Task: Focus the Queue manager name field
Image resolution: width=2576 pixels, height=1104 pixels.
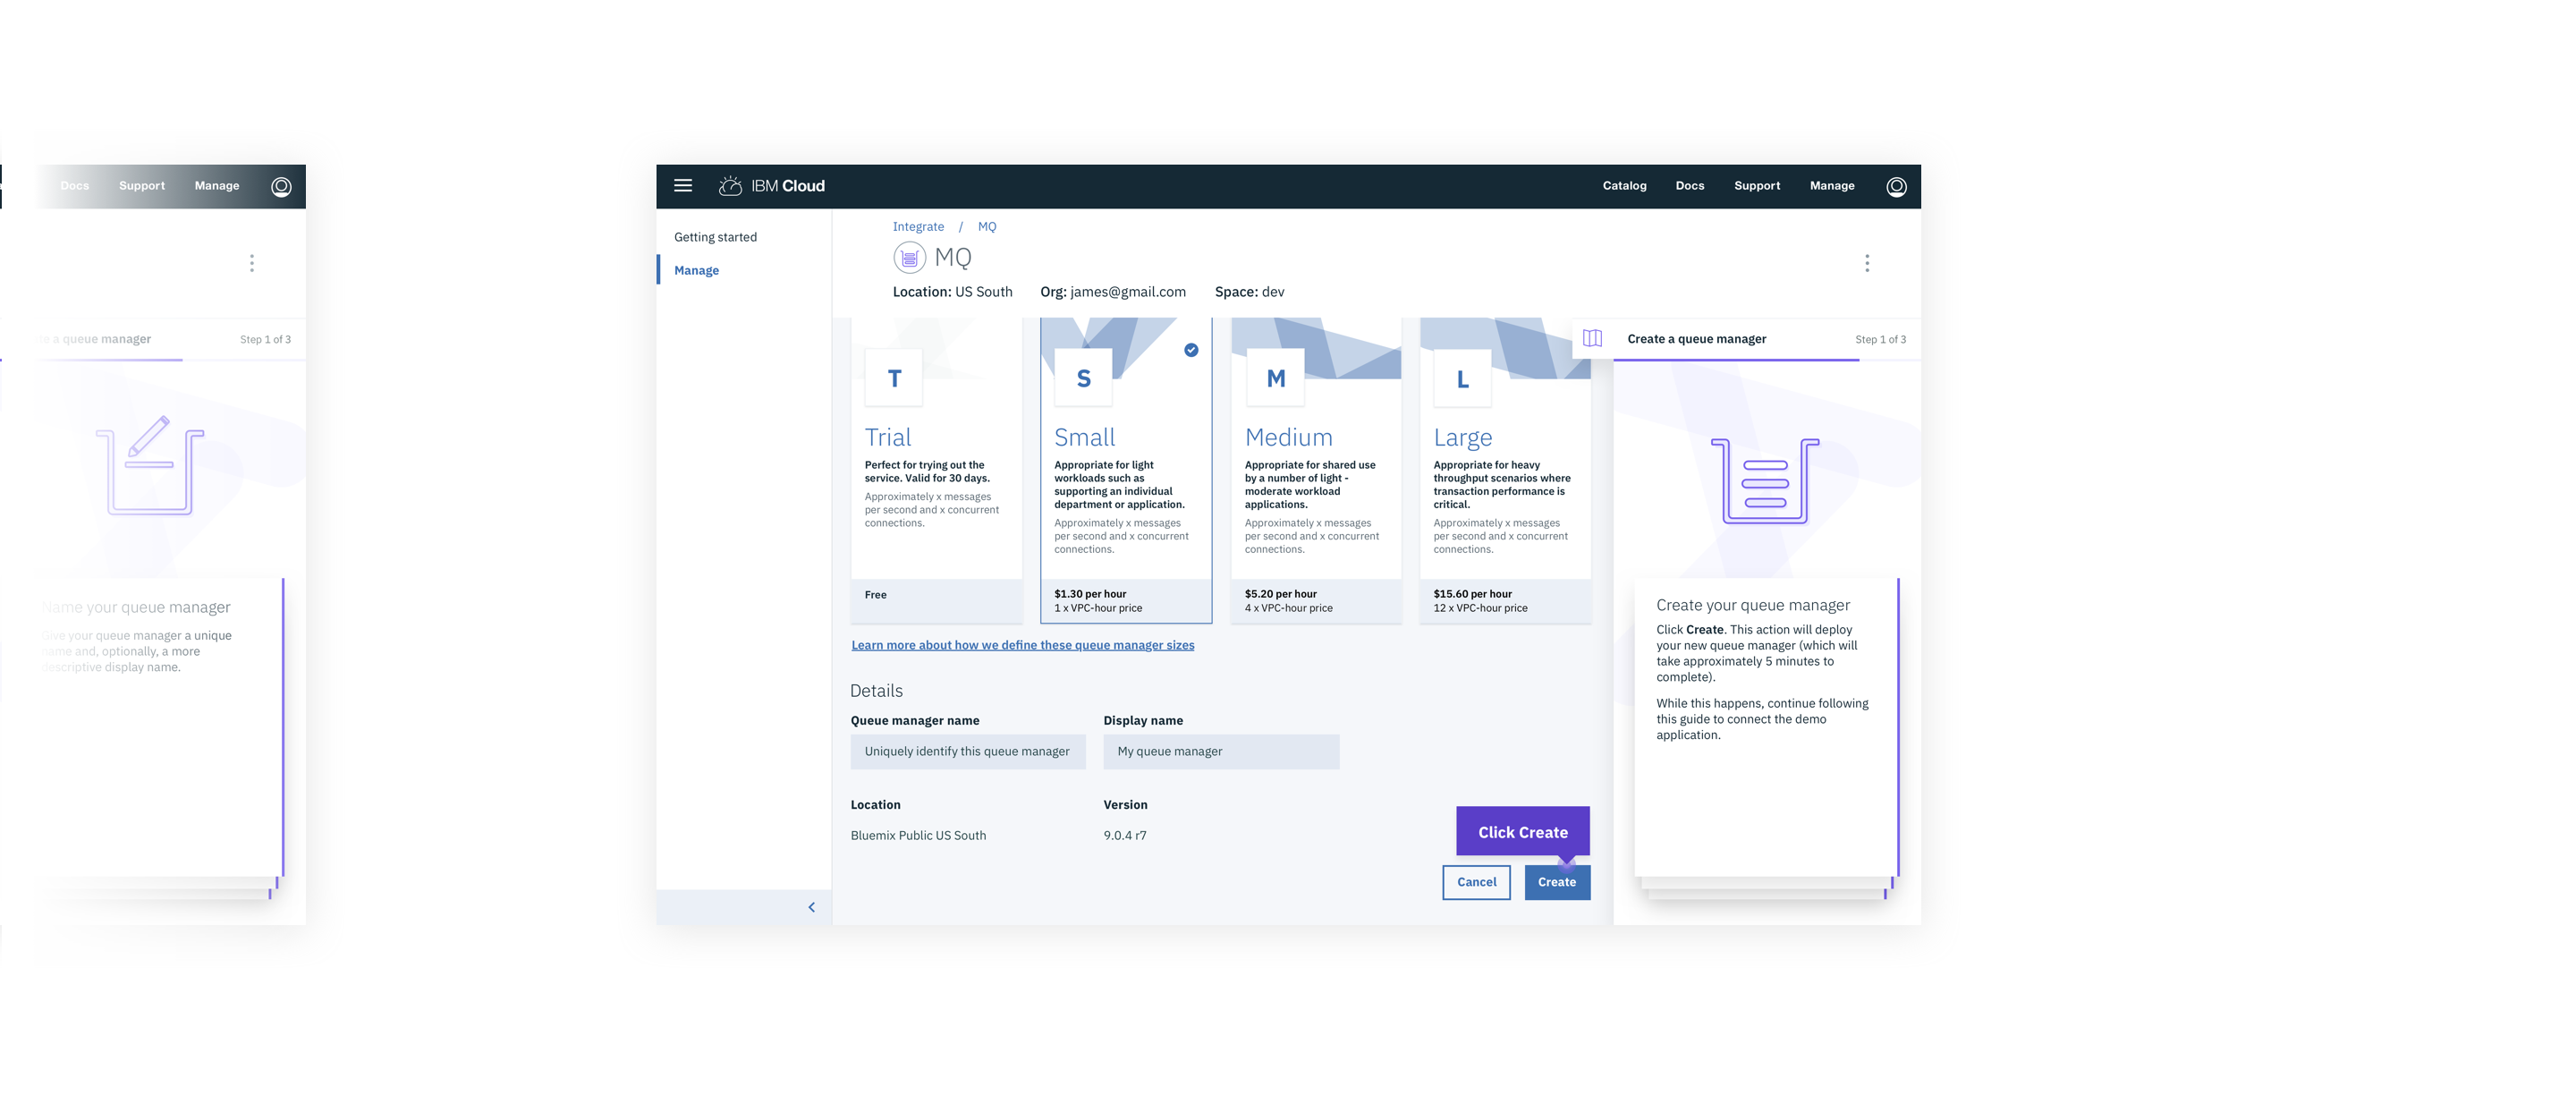Action: 968,751
